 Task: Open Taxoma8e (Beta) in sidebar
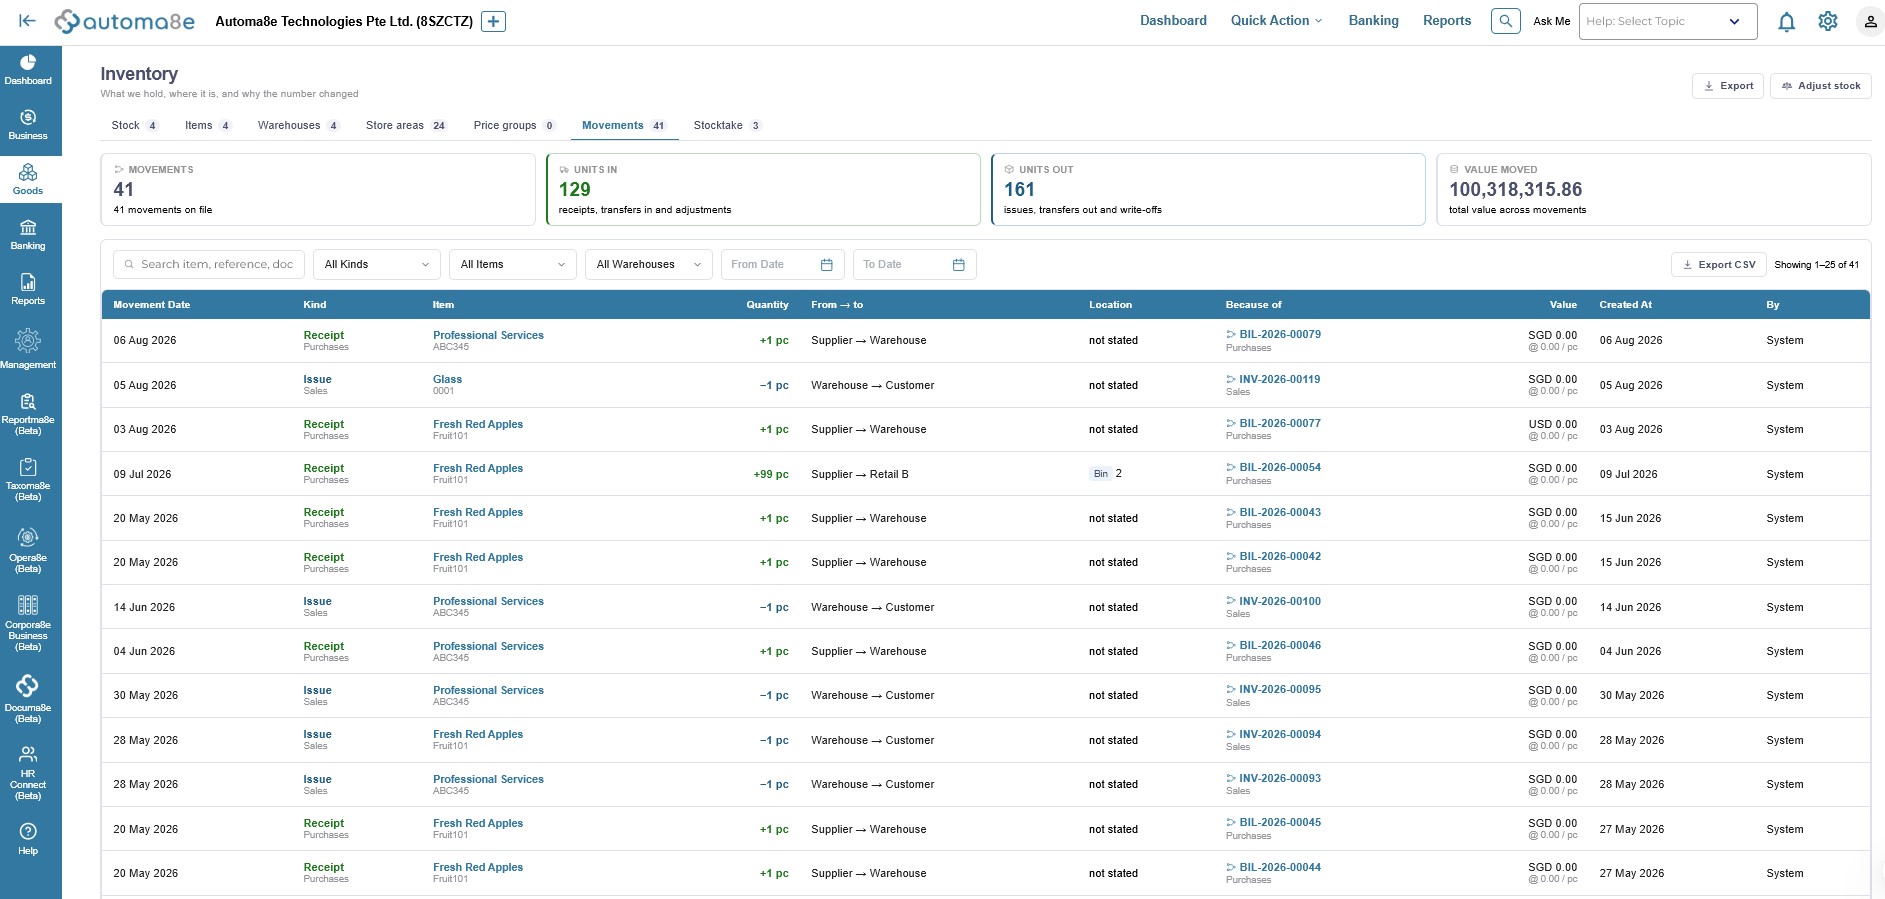pyautogui.click(x=28, y=479)
